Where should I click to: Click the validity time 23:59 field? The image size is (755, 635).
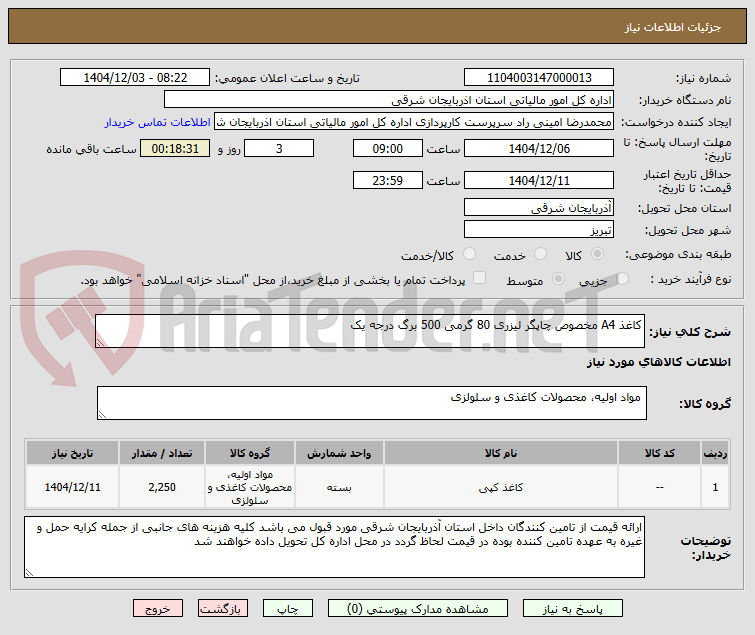(388, 180)
